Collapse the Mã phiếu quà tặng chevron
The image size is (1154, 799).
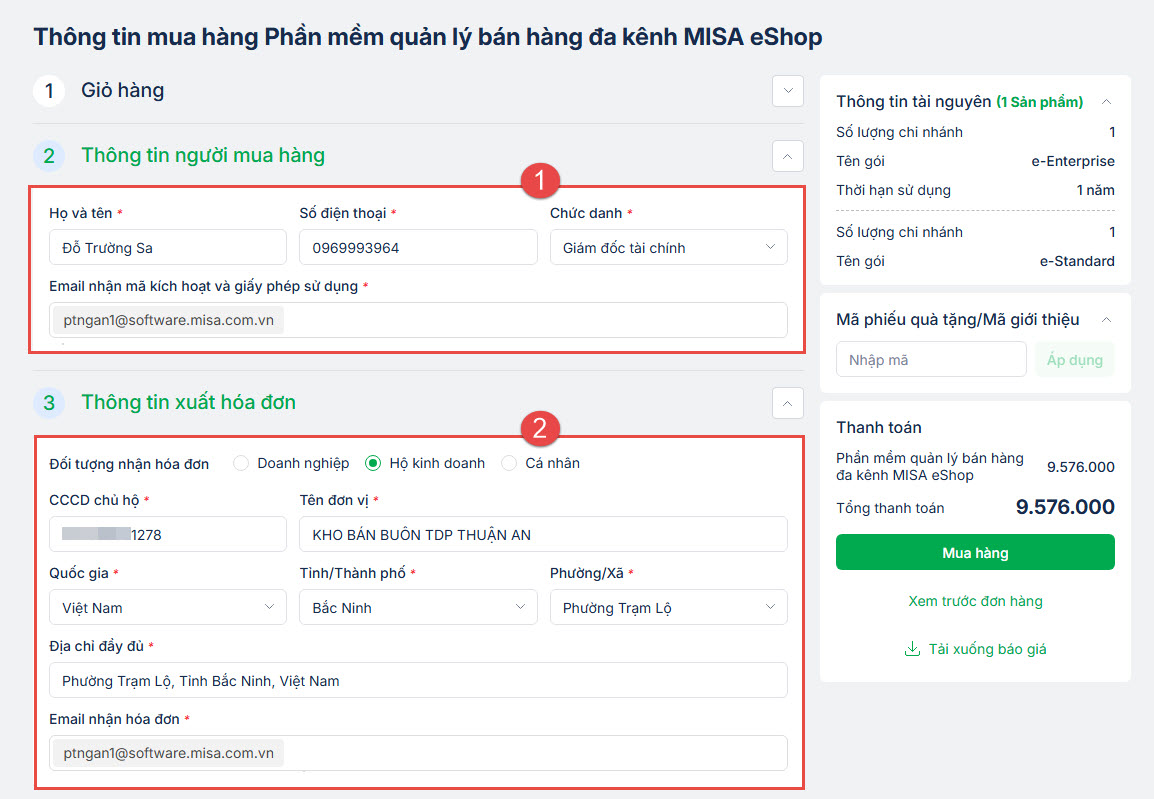click(1106, 320)
